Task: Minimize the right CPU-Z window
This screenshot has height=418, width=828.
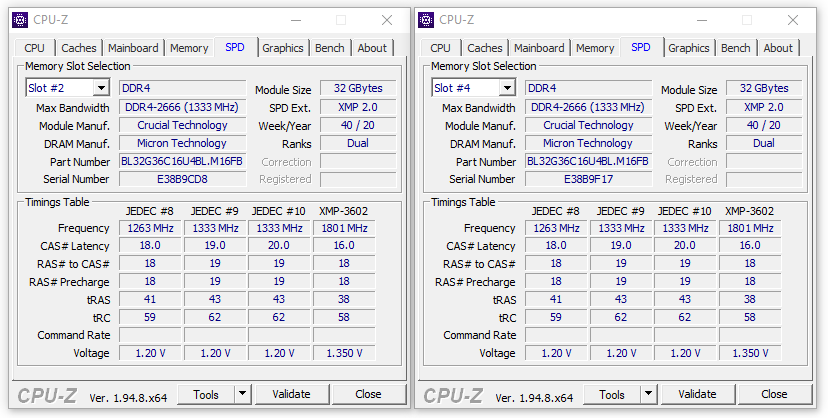Action: tap(702, 20)
